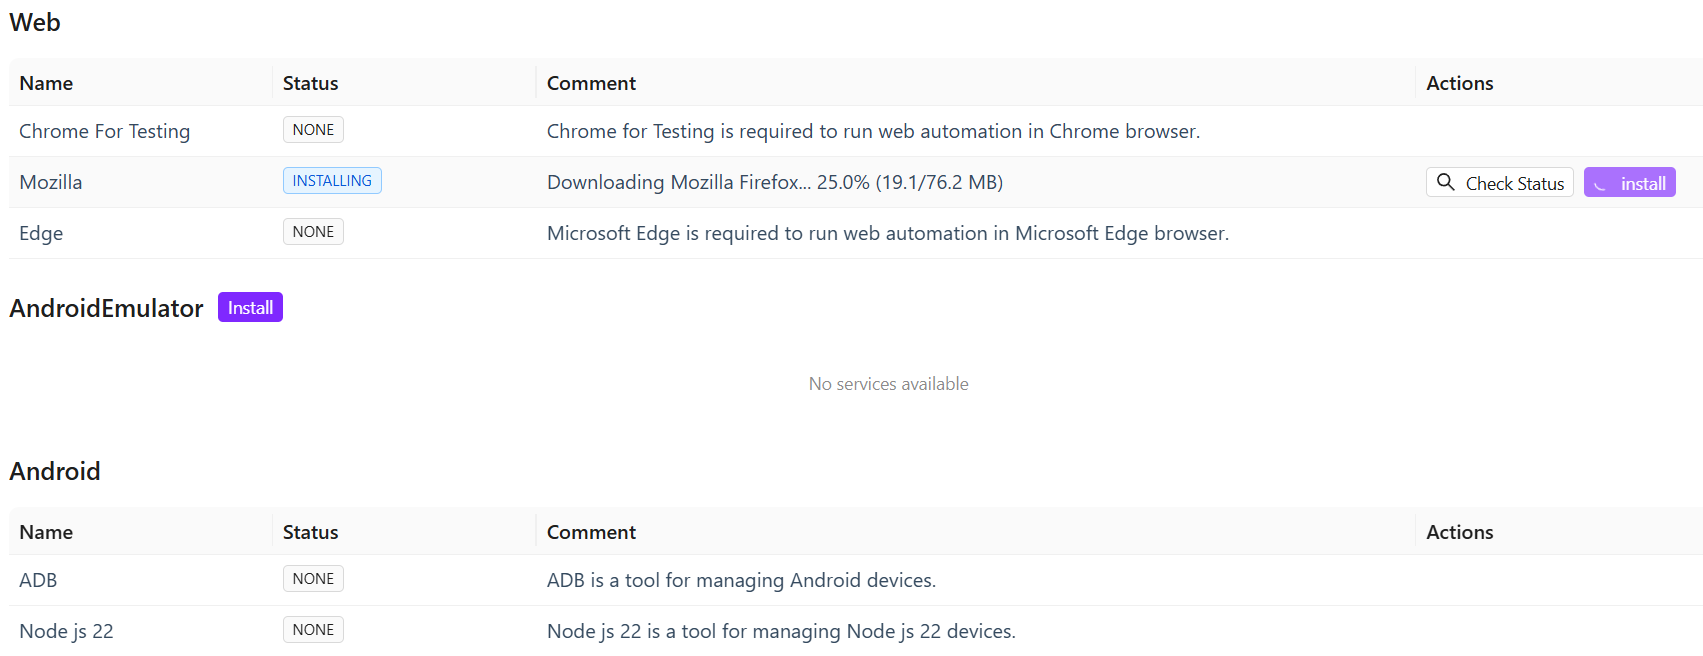Click the Status column header in Web table
Screen dimensions: 1703x656
pyautogui.click(x=310, y=83)
